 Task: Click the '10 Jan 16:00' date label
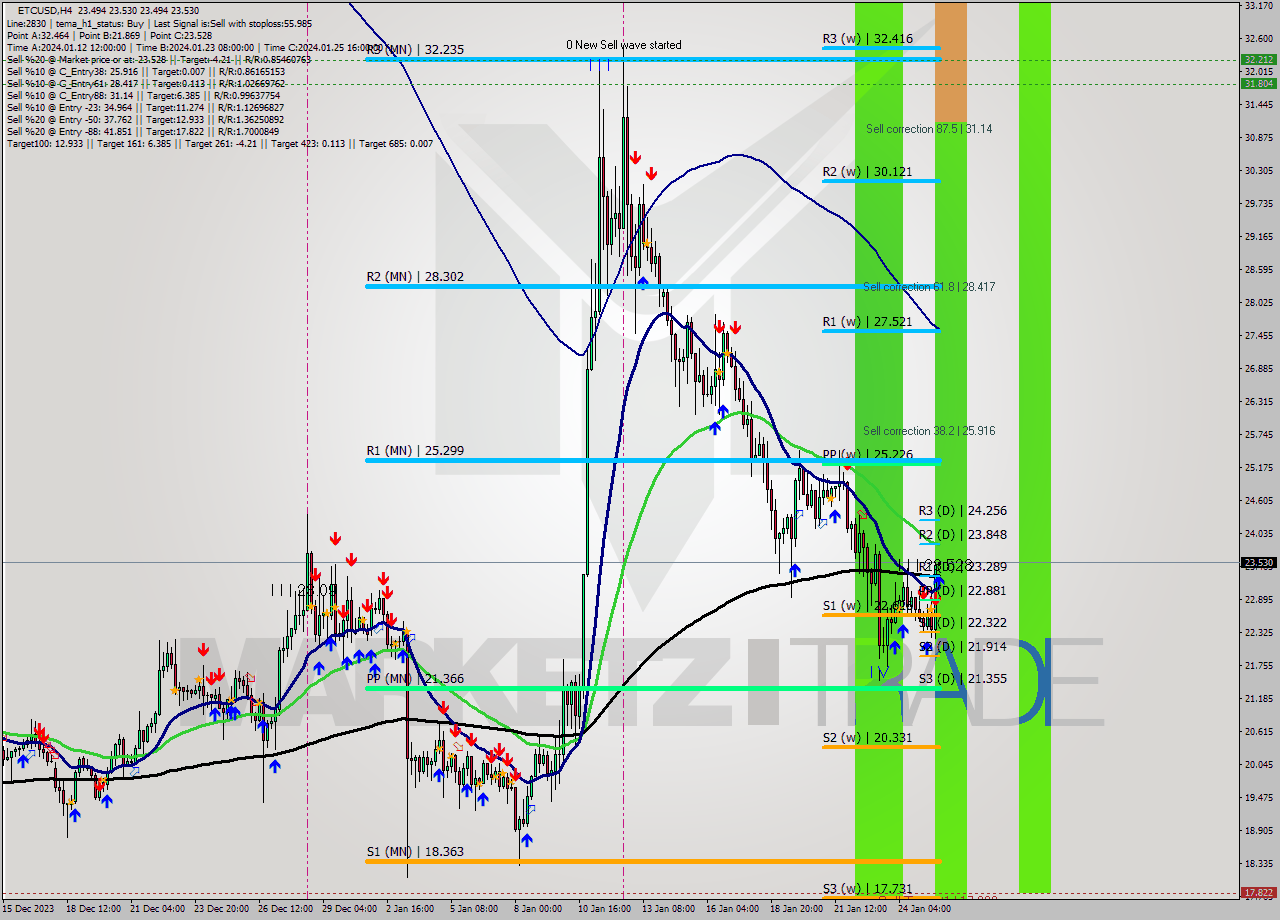(x=603, y=909)
